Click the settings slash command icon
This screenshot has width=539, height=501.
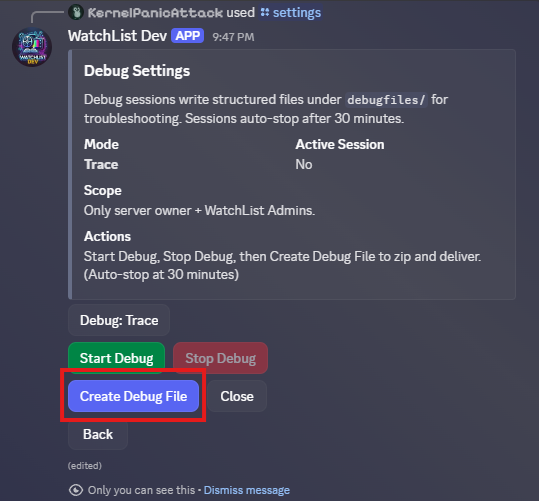[265, 12]
